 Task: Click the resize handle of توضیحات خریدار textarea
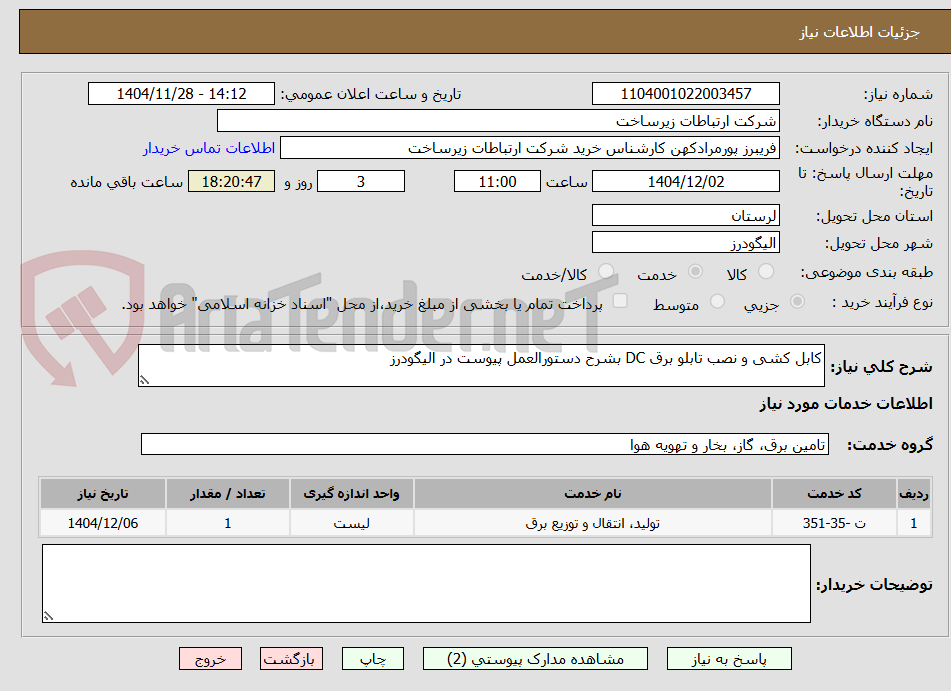[x=49, y=616]
